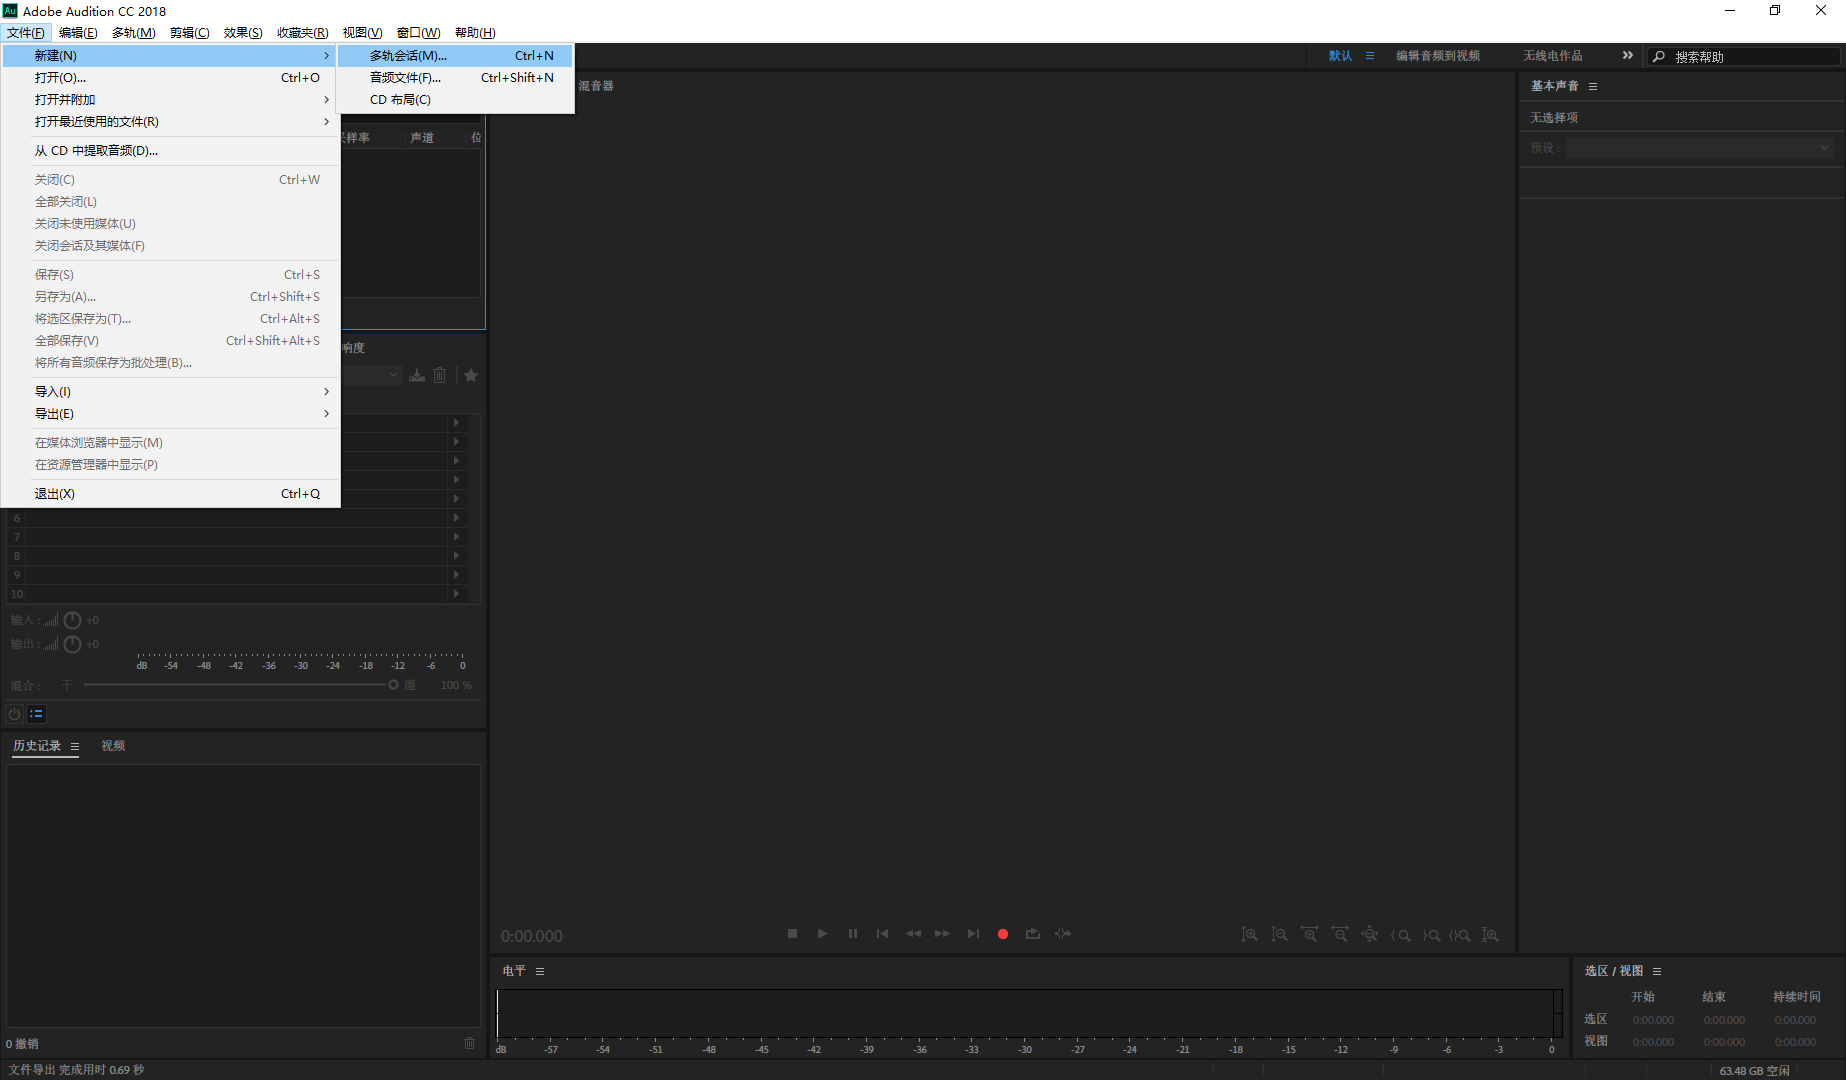The width and height of the screenshot is (1846, 1080).
Task: Click 从 CD 中提取音频(D)...
Action: coord(171,151)
